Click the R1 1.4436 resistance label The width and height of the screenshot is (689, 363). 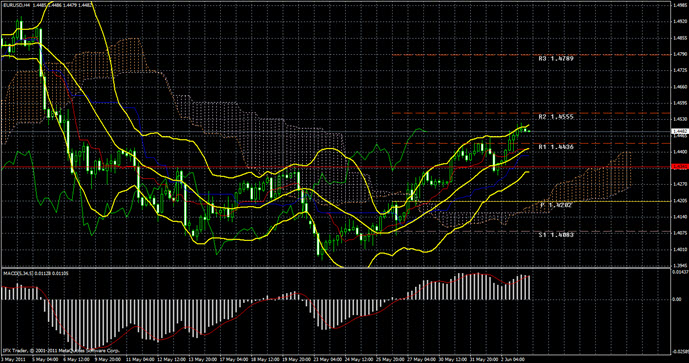pos(555,147)
